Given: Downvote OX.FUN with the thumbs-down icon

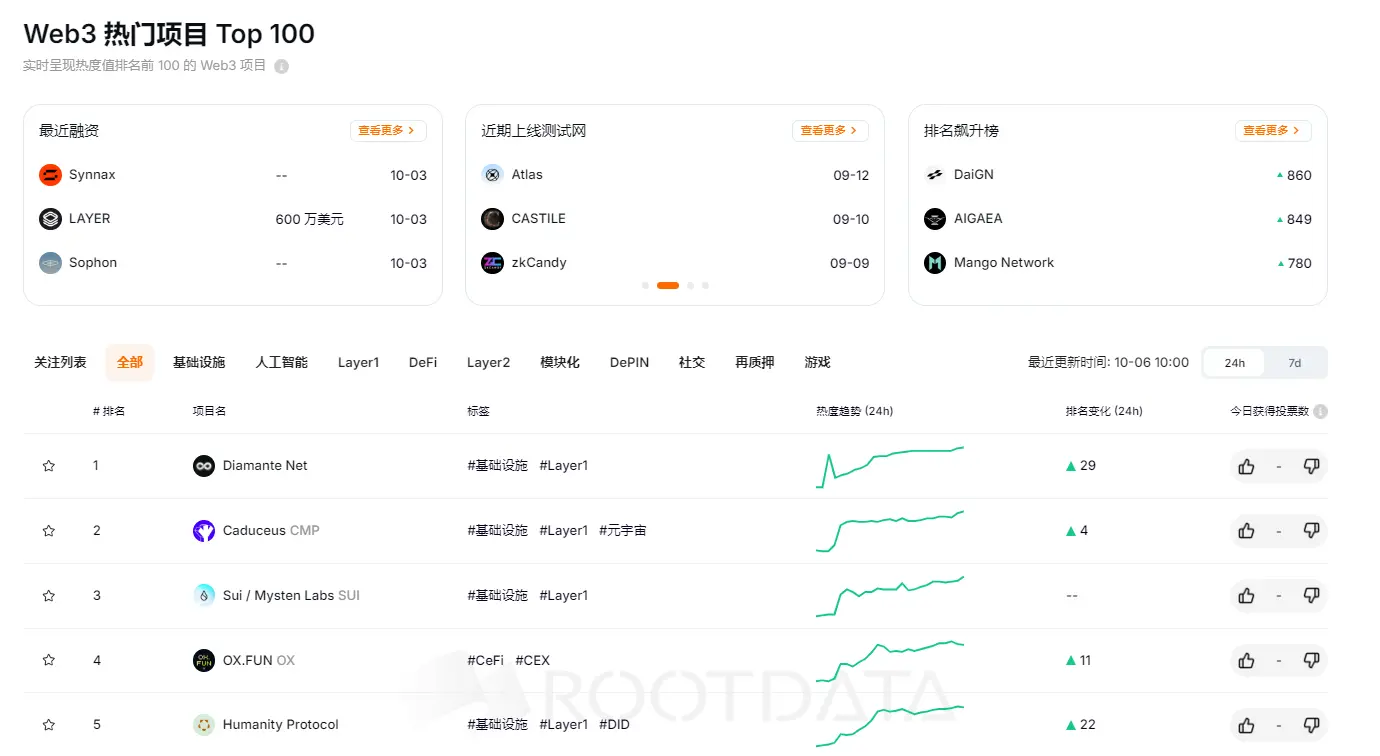Looking at the screenshot, I should (1311, 660).
